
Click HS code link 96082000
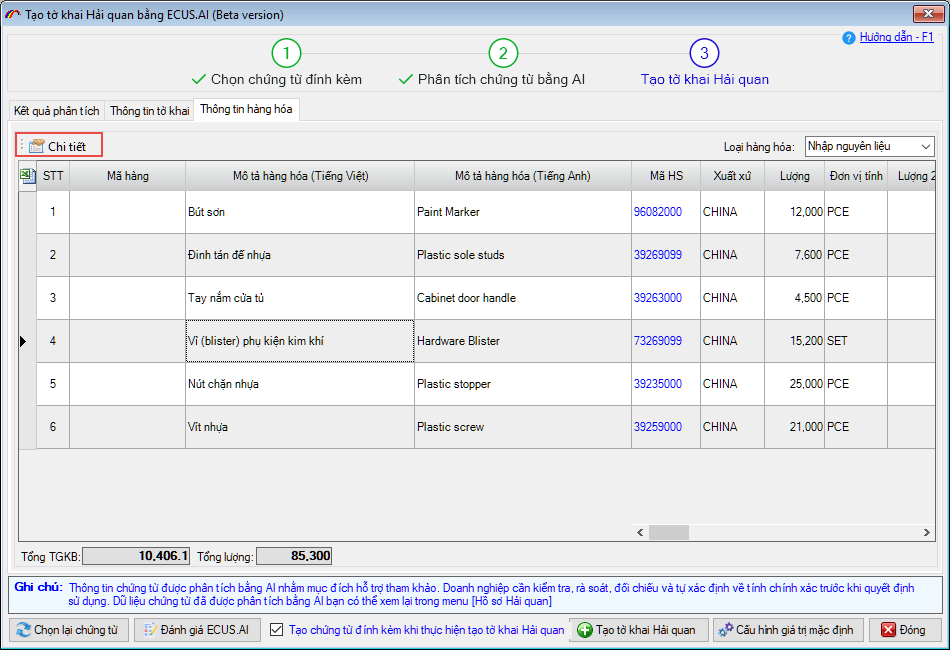point(657,212)
